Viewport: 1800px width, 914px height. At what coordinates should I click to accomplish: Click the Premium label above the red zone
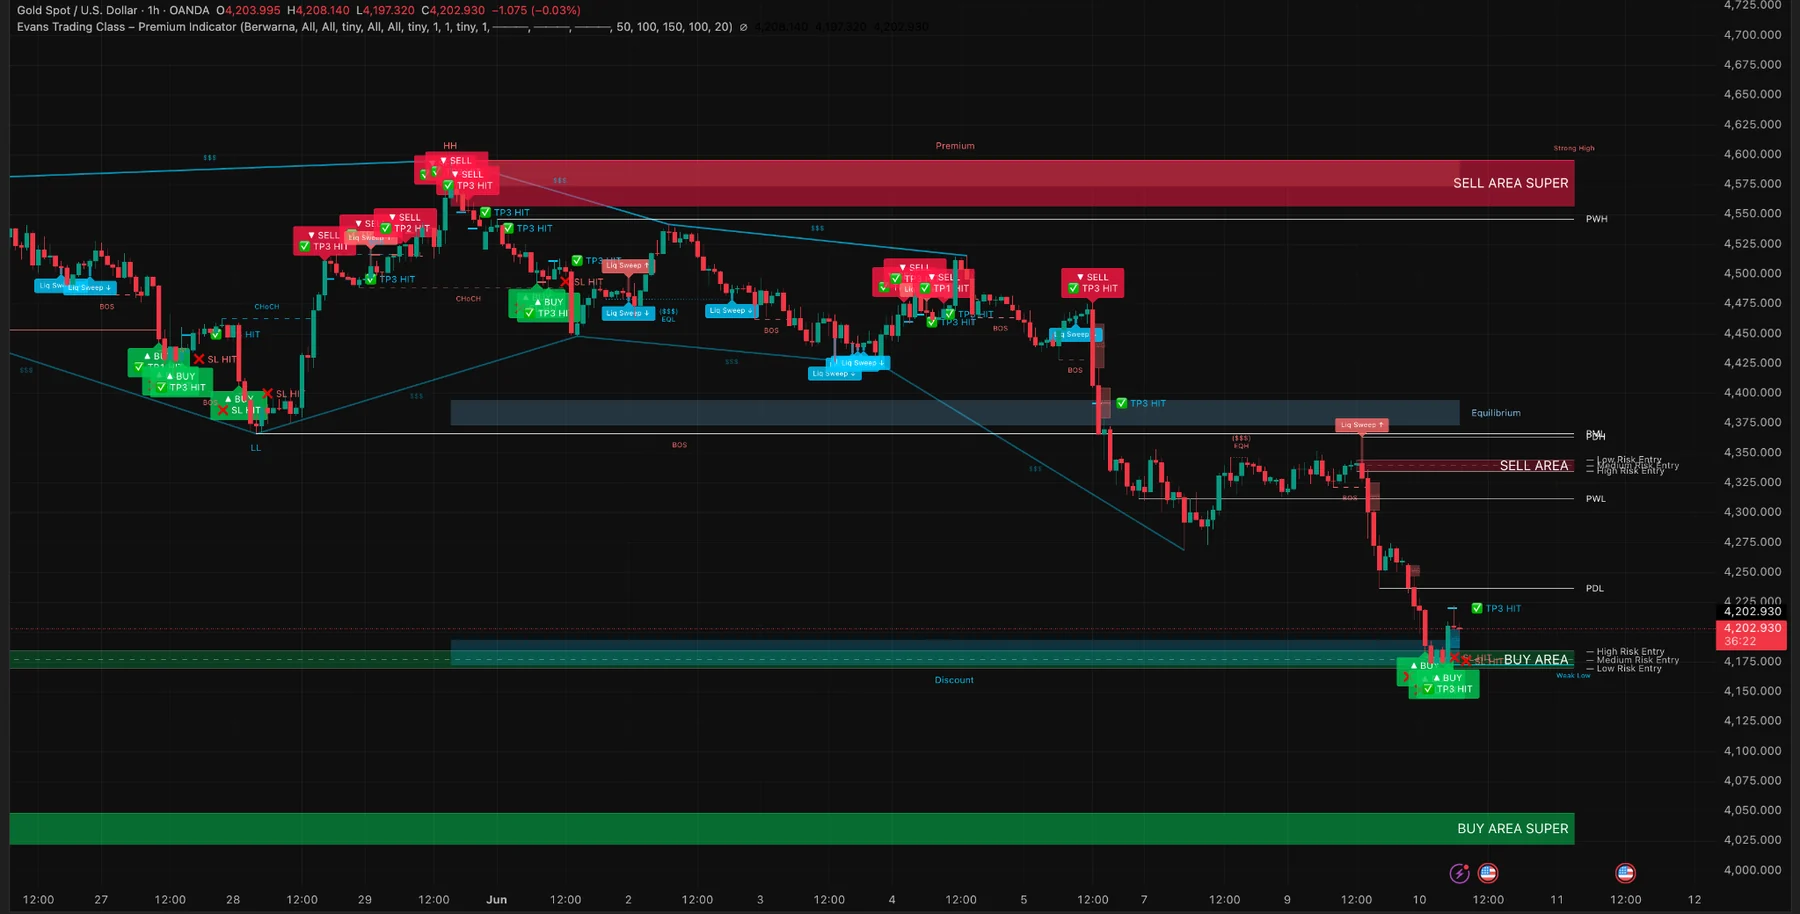955,146
